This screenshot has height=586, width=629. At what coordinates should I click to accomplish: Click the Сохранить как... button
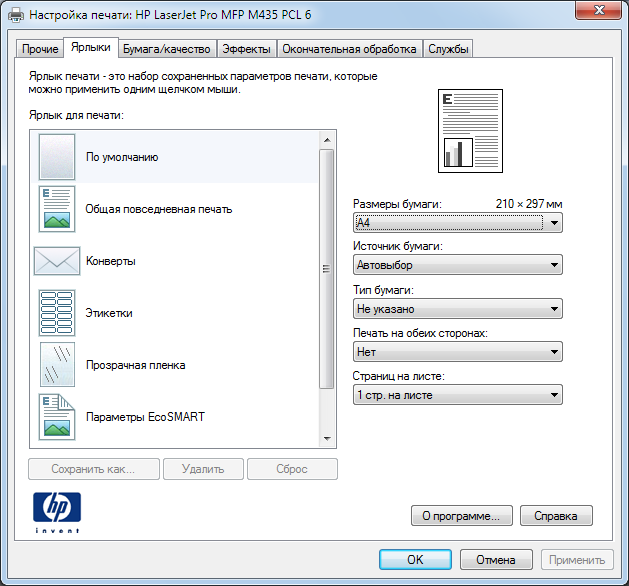click(x=93, y=469)
